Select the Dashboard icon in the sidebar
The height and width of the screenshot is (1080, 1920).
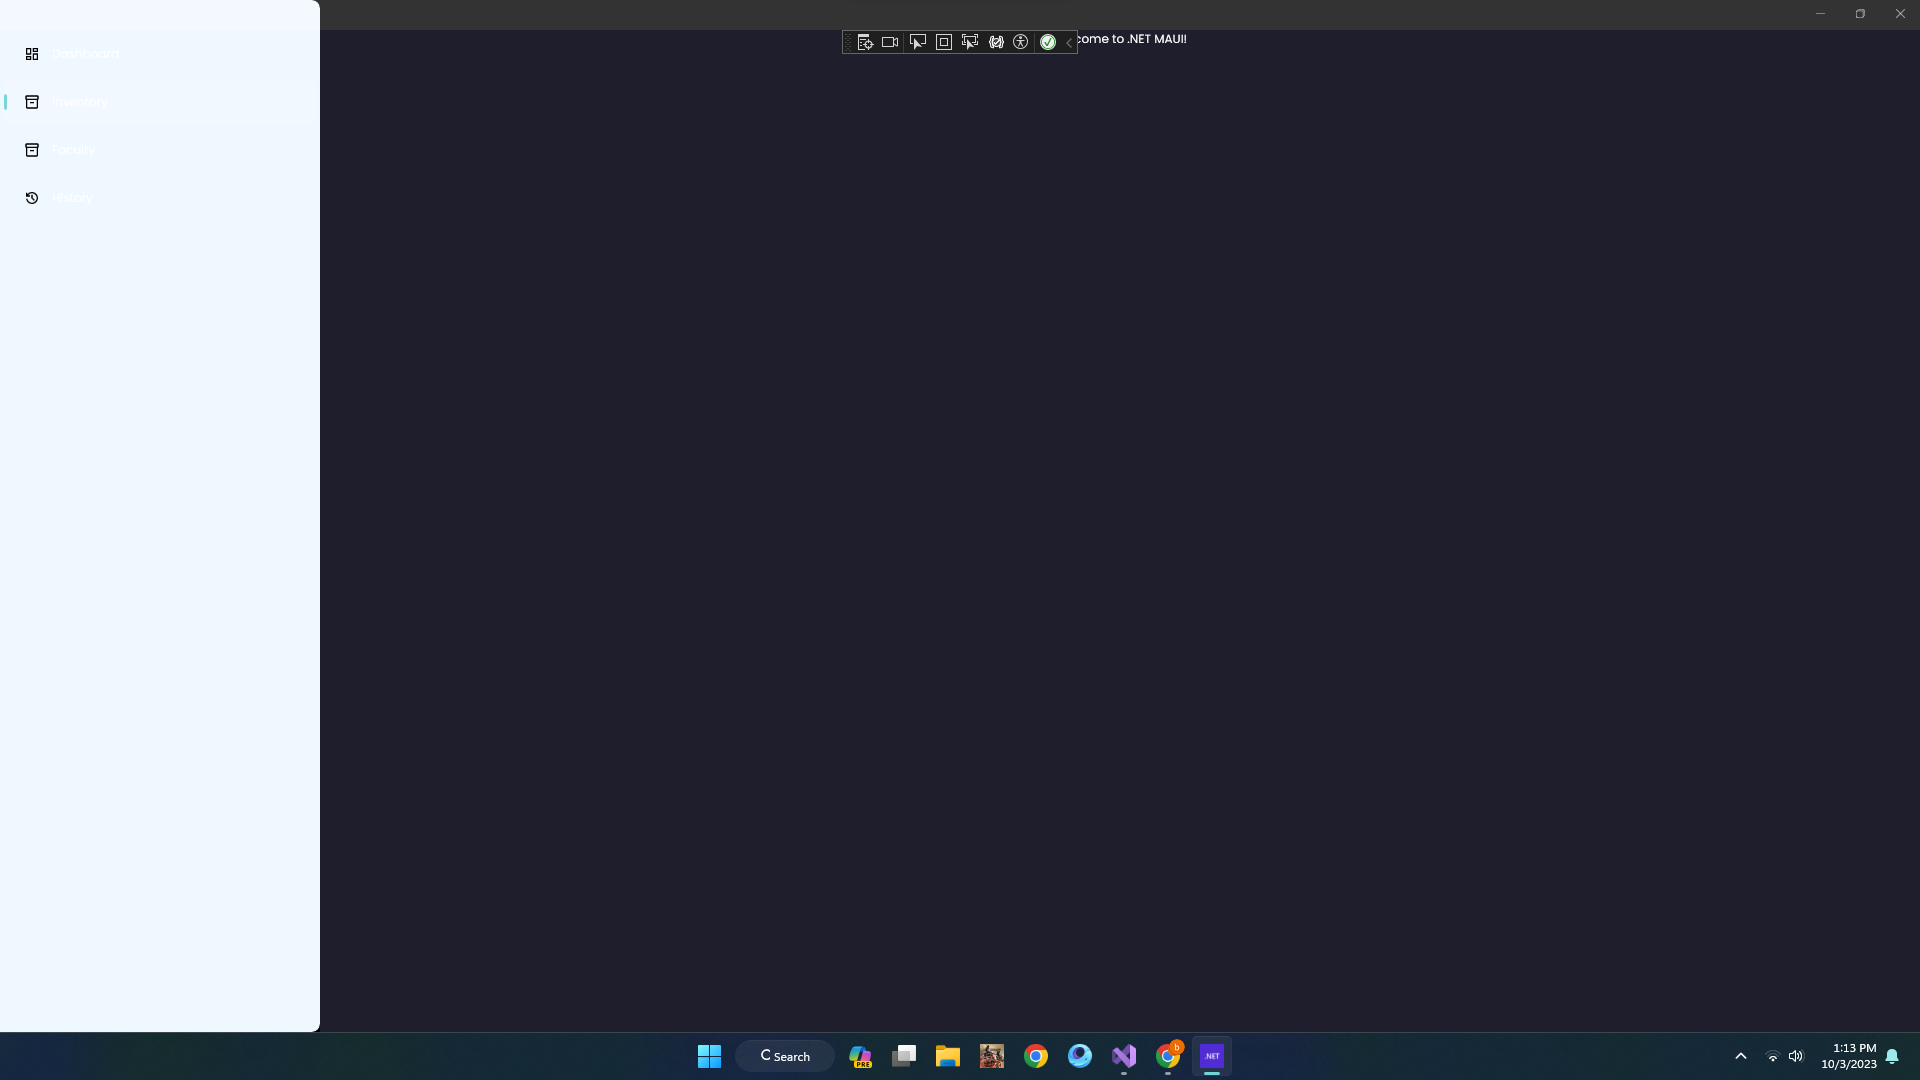[32, 53]
